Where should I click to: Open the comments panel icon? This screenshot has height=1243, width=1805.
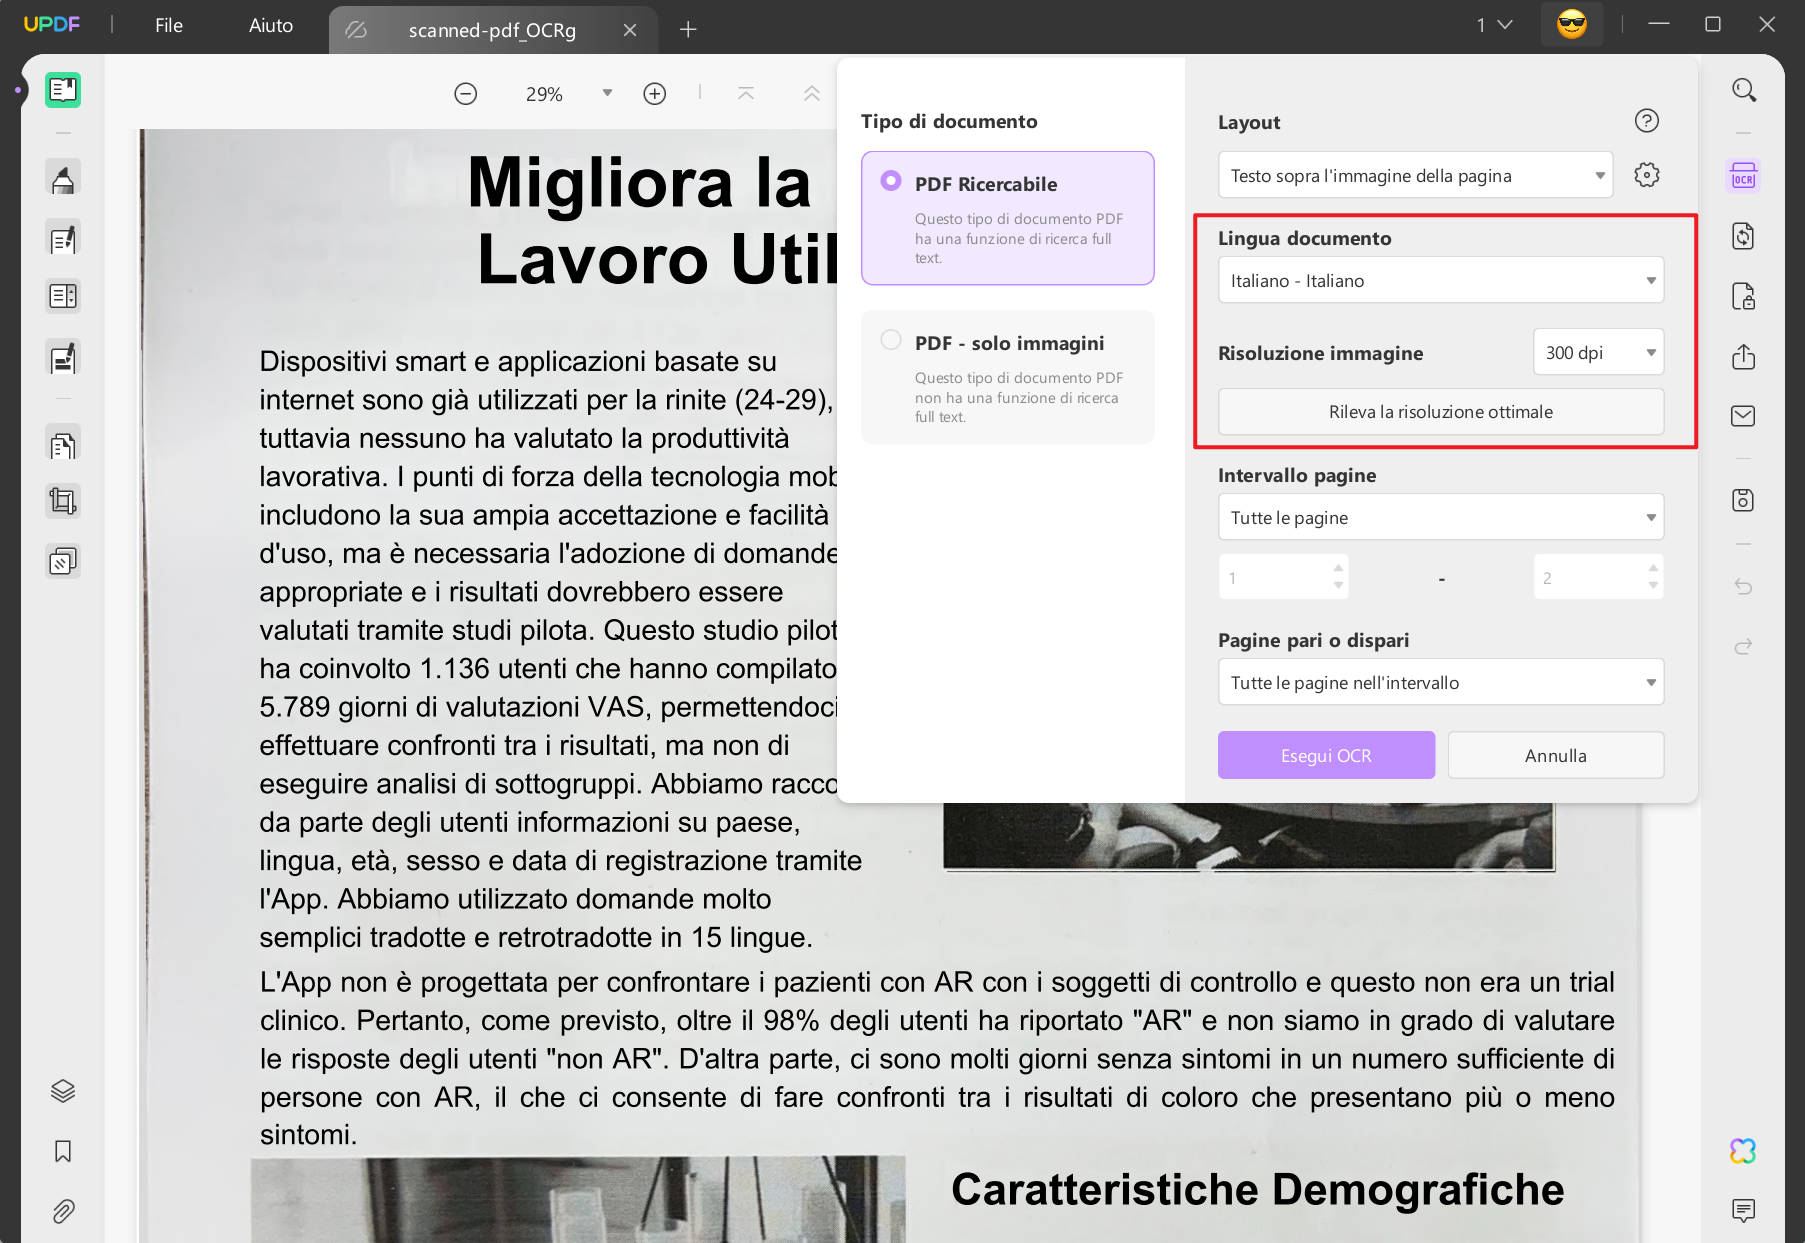[1744, 1211]
